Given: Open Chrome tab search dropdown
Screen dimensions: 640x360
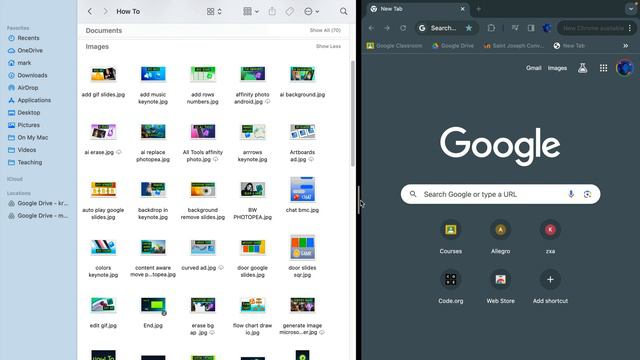Looking at the screenshot, I should click(631, 9).
